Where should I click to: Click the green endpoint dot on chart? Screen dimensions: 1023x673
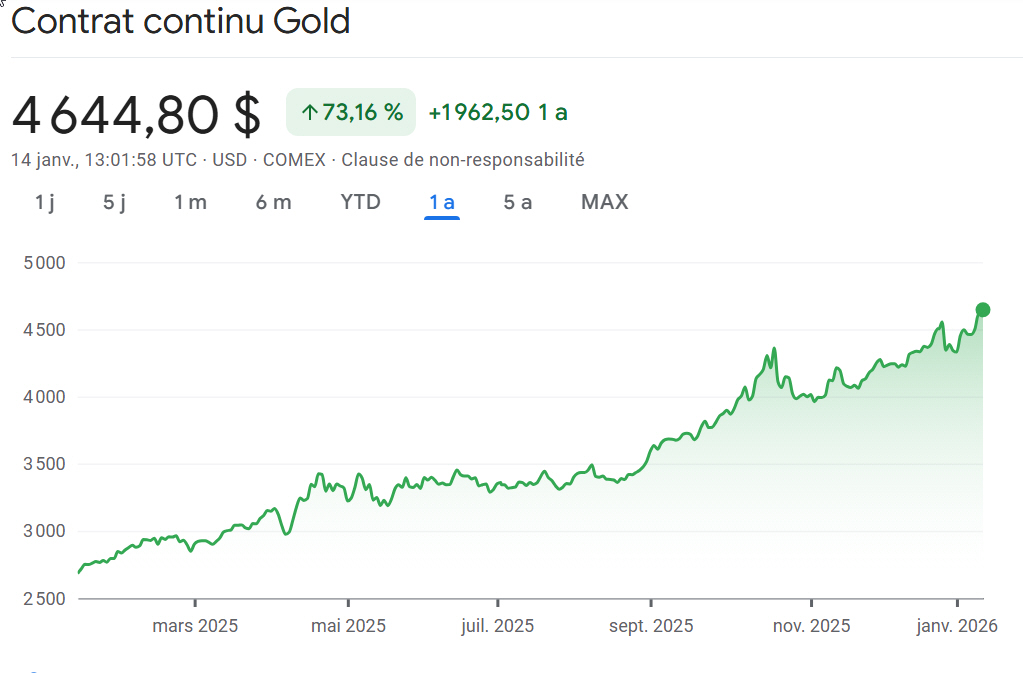click(x=982, y=309)
